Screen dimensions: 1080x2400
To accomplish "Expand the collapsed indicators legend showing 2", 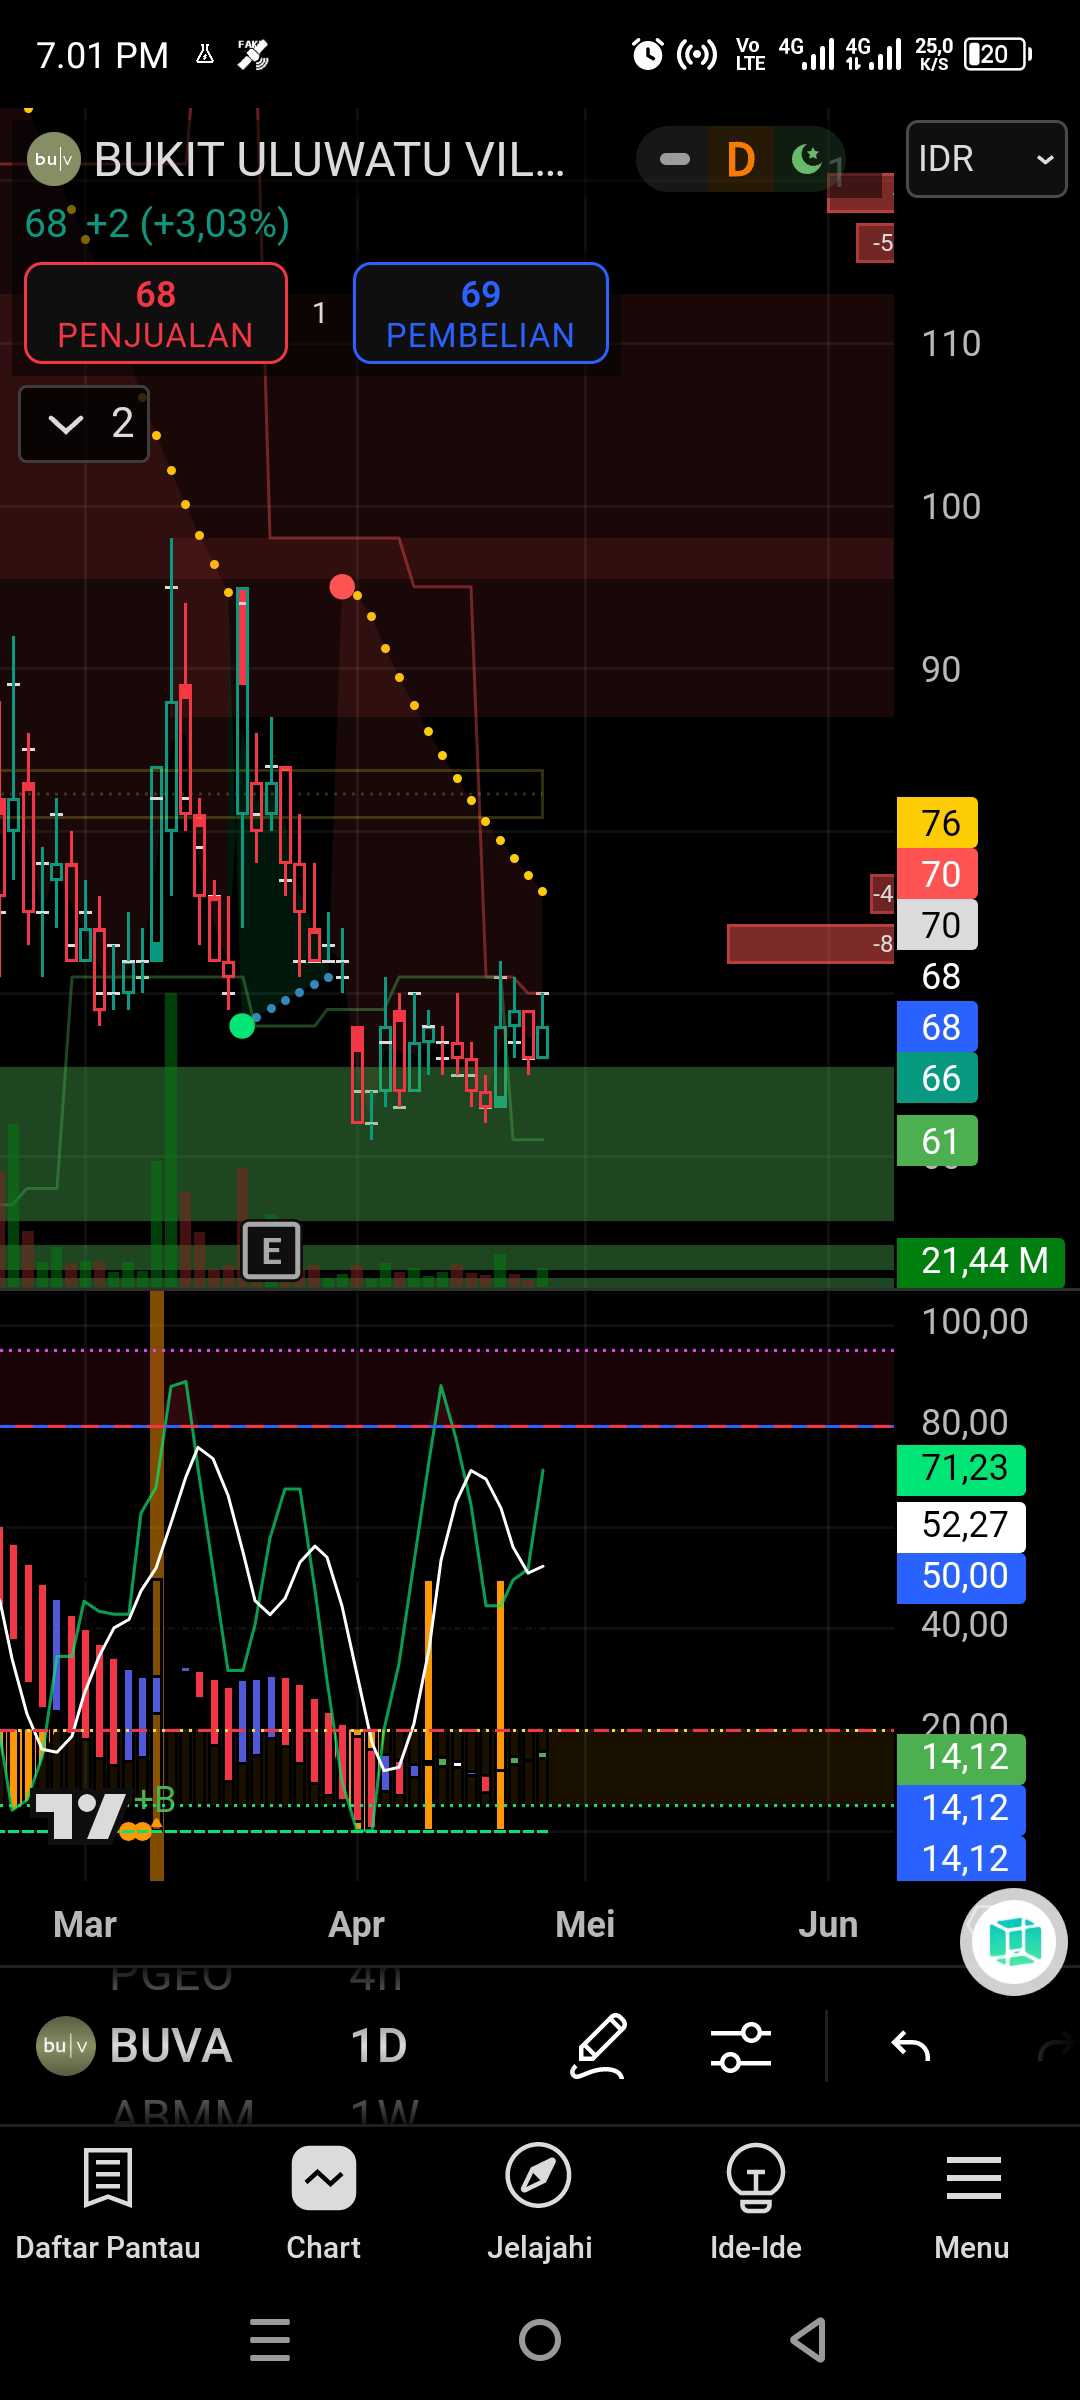I will 84,424.
